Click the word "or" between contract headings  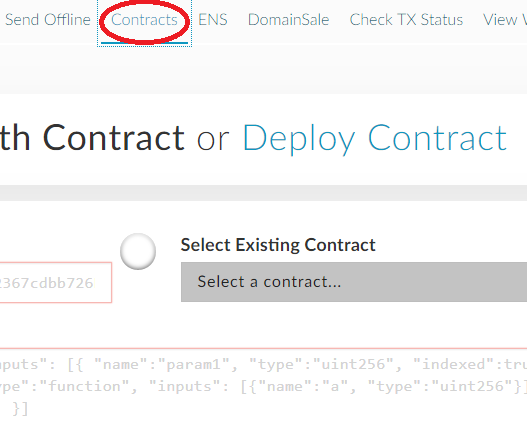213,140
